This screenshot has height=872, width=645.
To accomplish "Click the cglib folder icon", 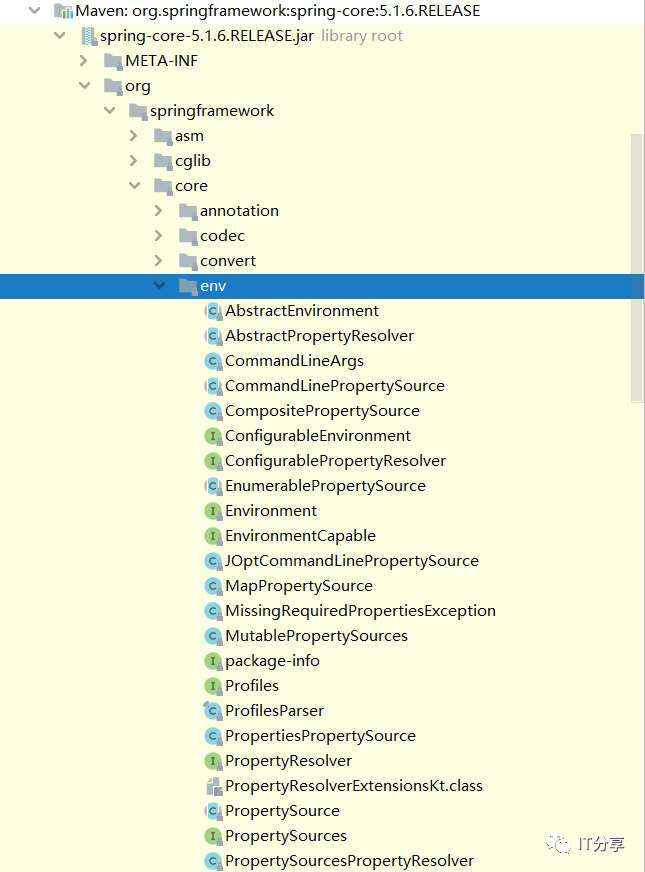I will (x=163, y=161).
